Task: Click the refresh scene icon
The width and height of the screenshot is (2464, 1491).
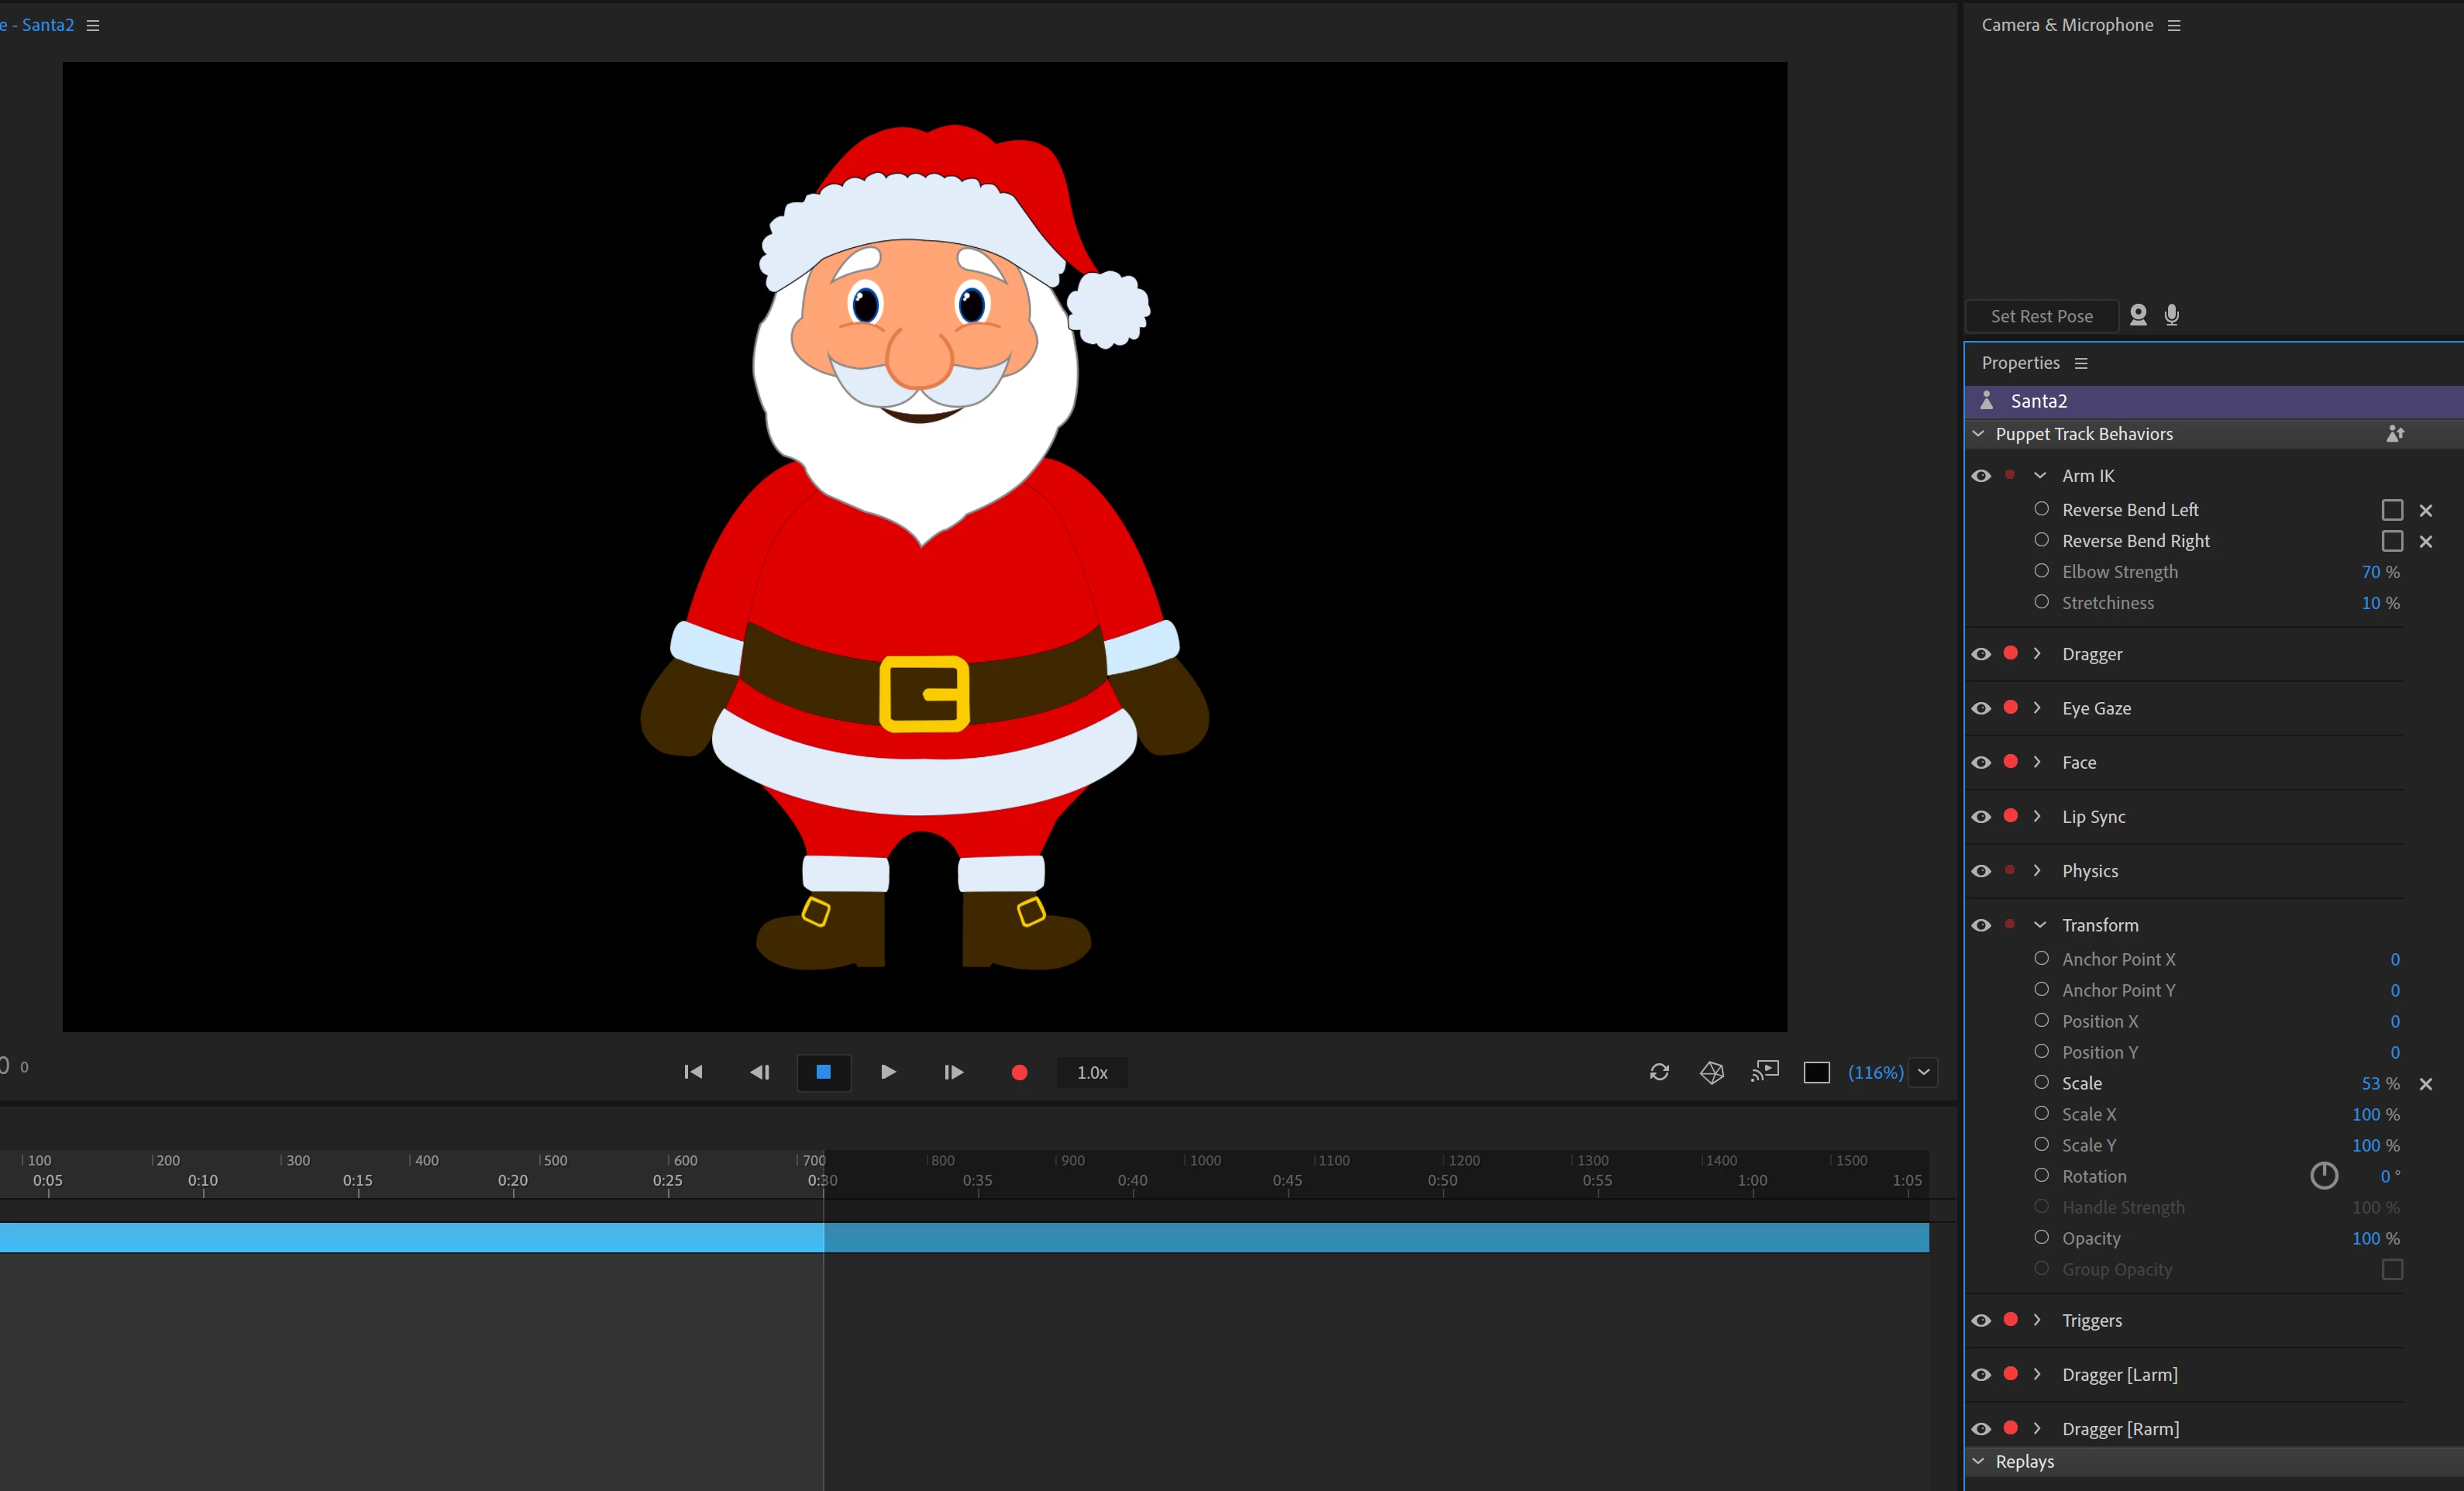Action: coord(1659,1072)
